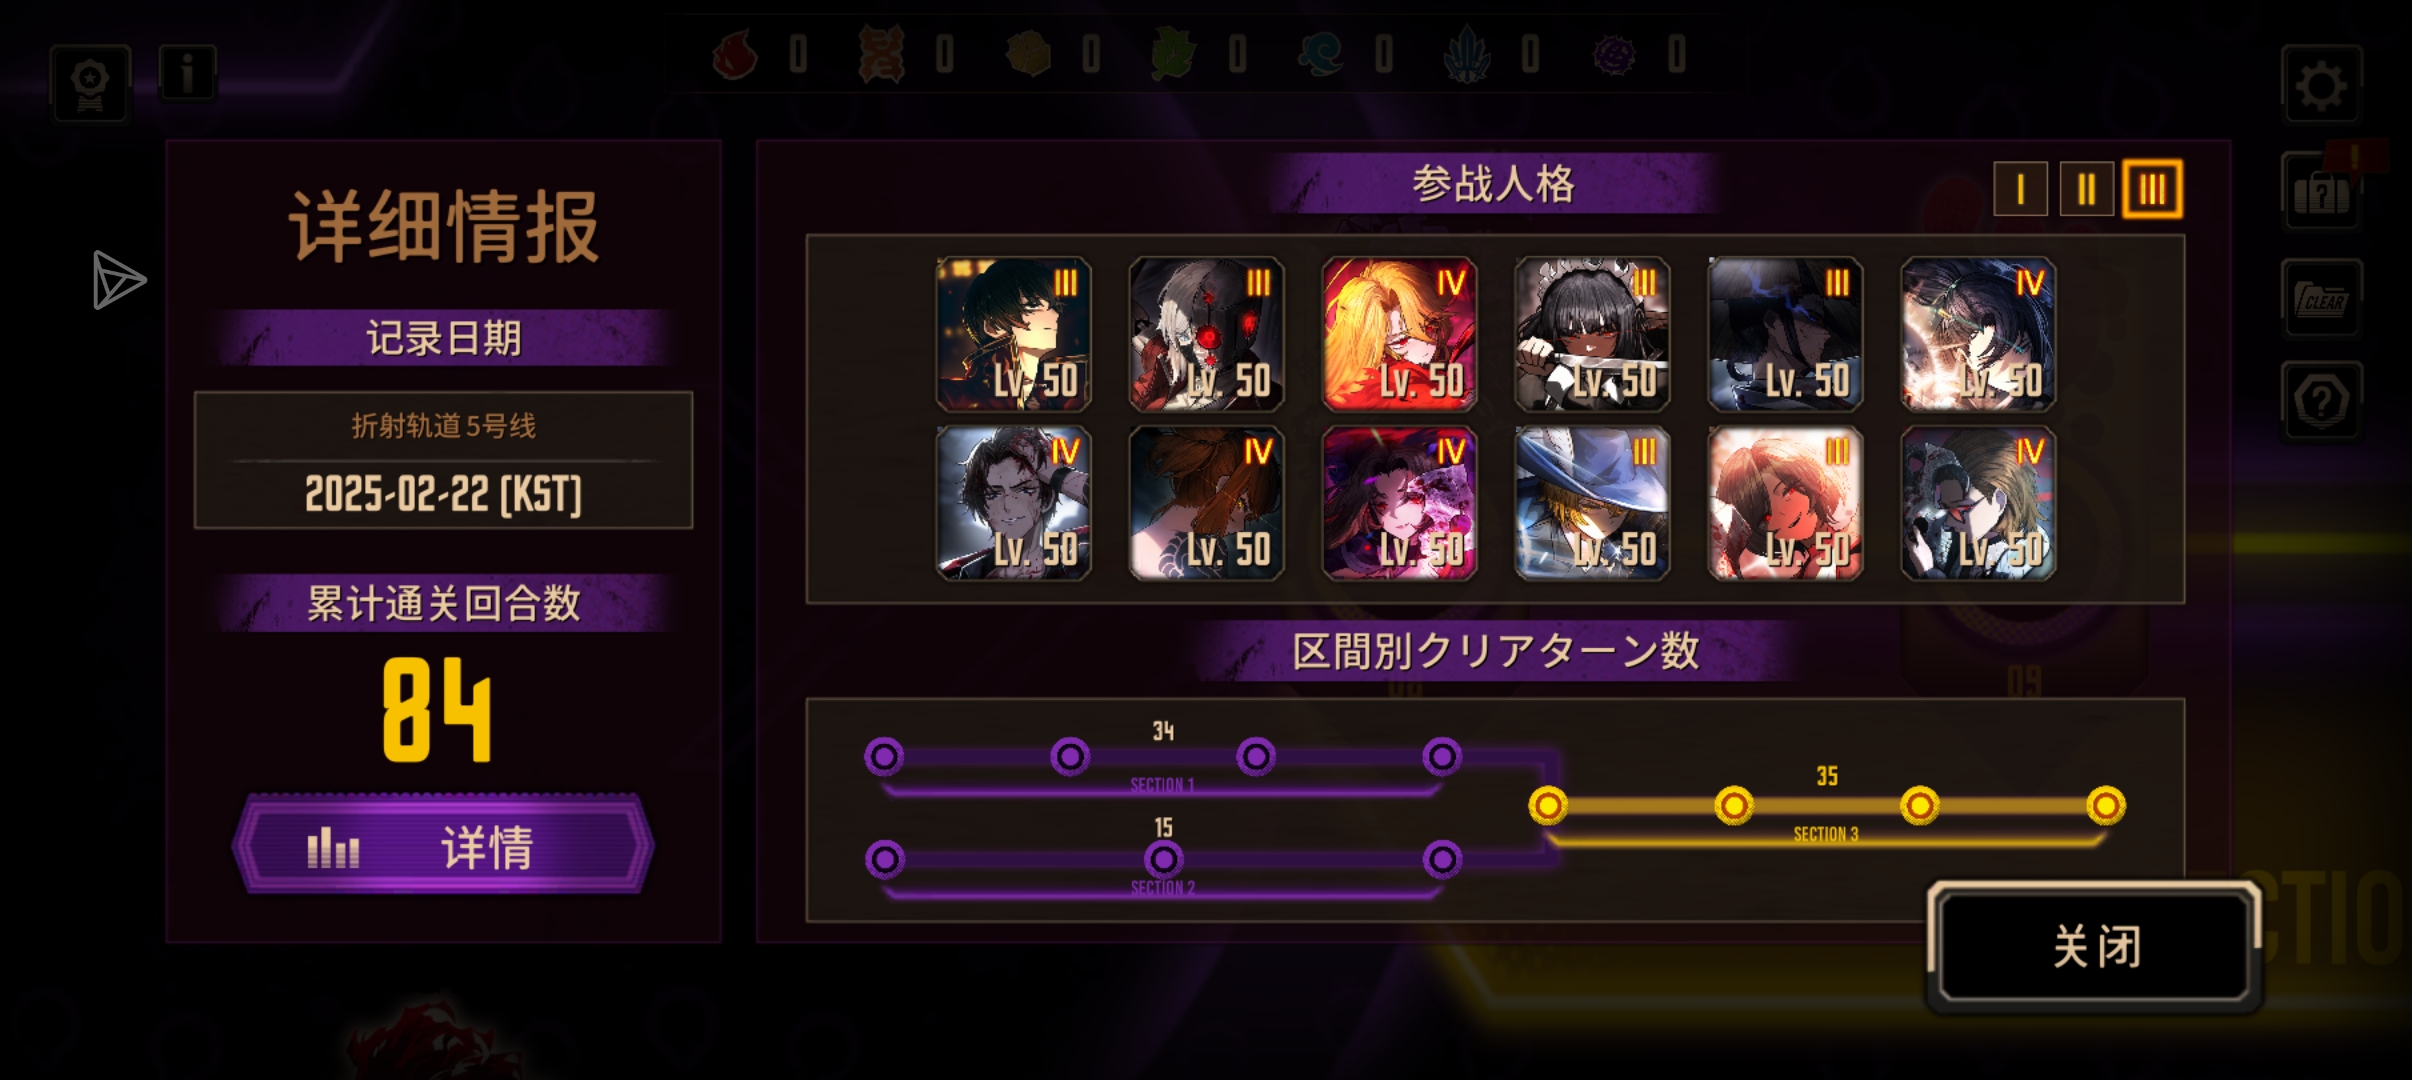
Task: Tap the paper-plane share icon
Action: tap(119, 280)
